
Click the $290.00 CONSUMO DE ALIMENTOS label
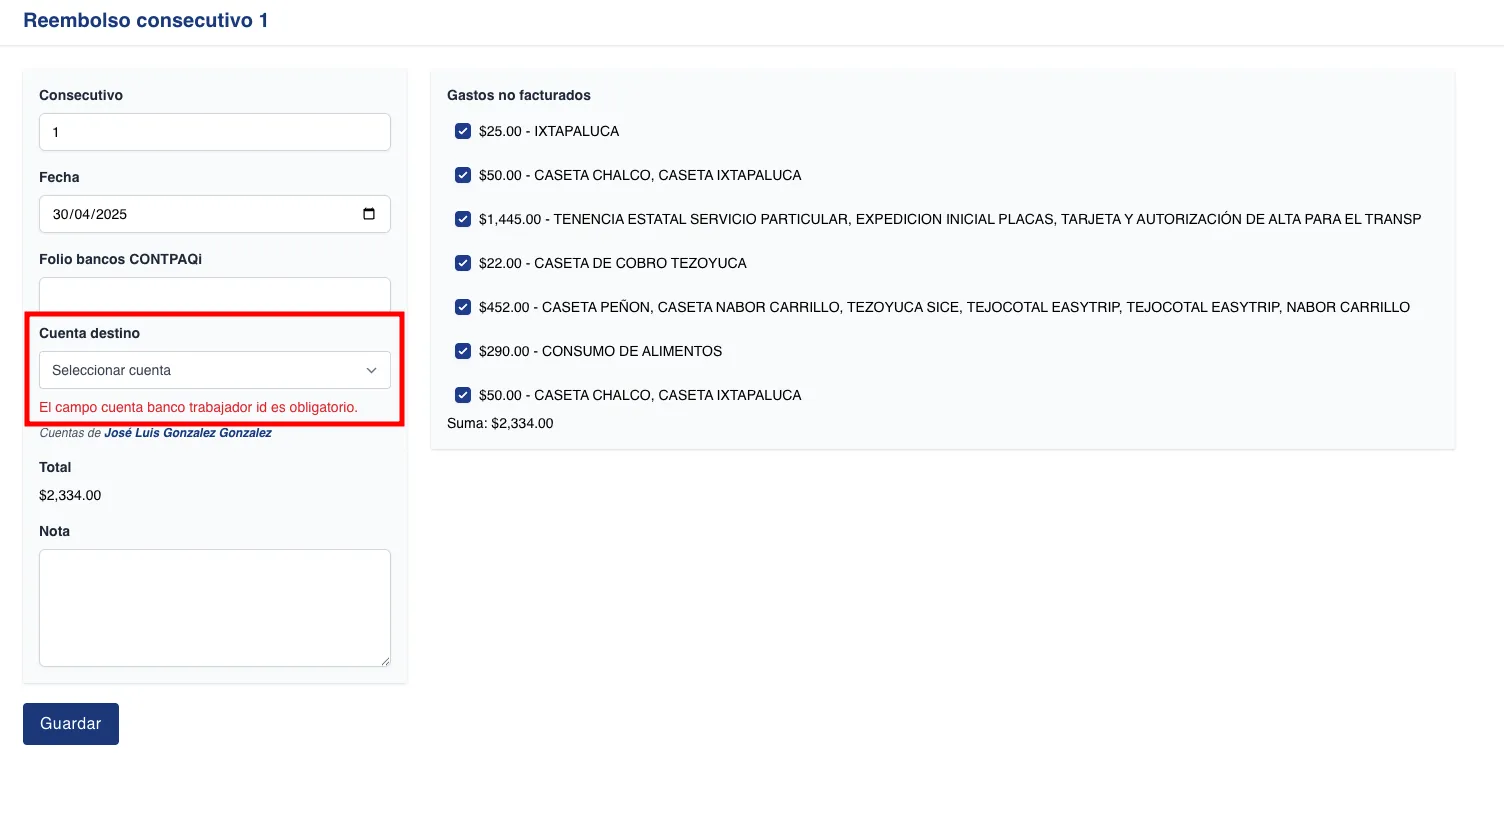pos(600,351)
